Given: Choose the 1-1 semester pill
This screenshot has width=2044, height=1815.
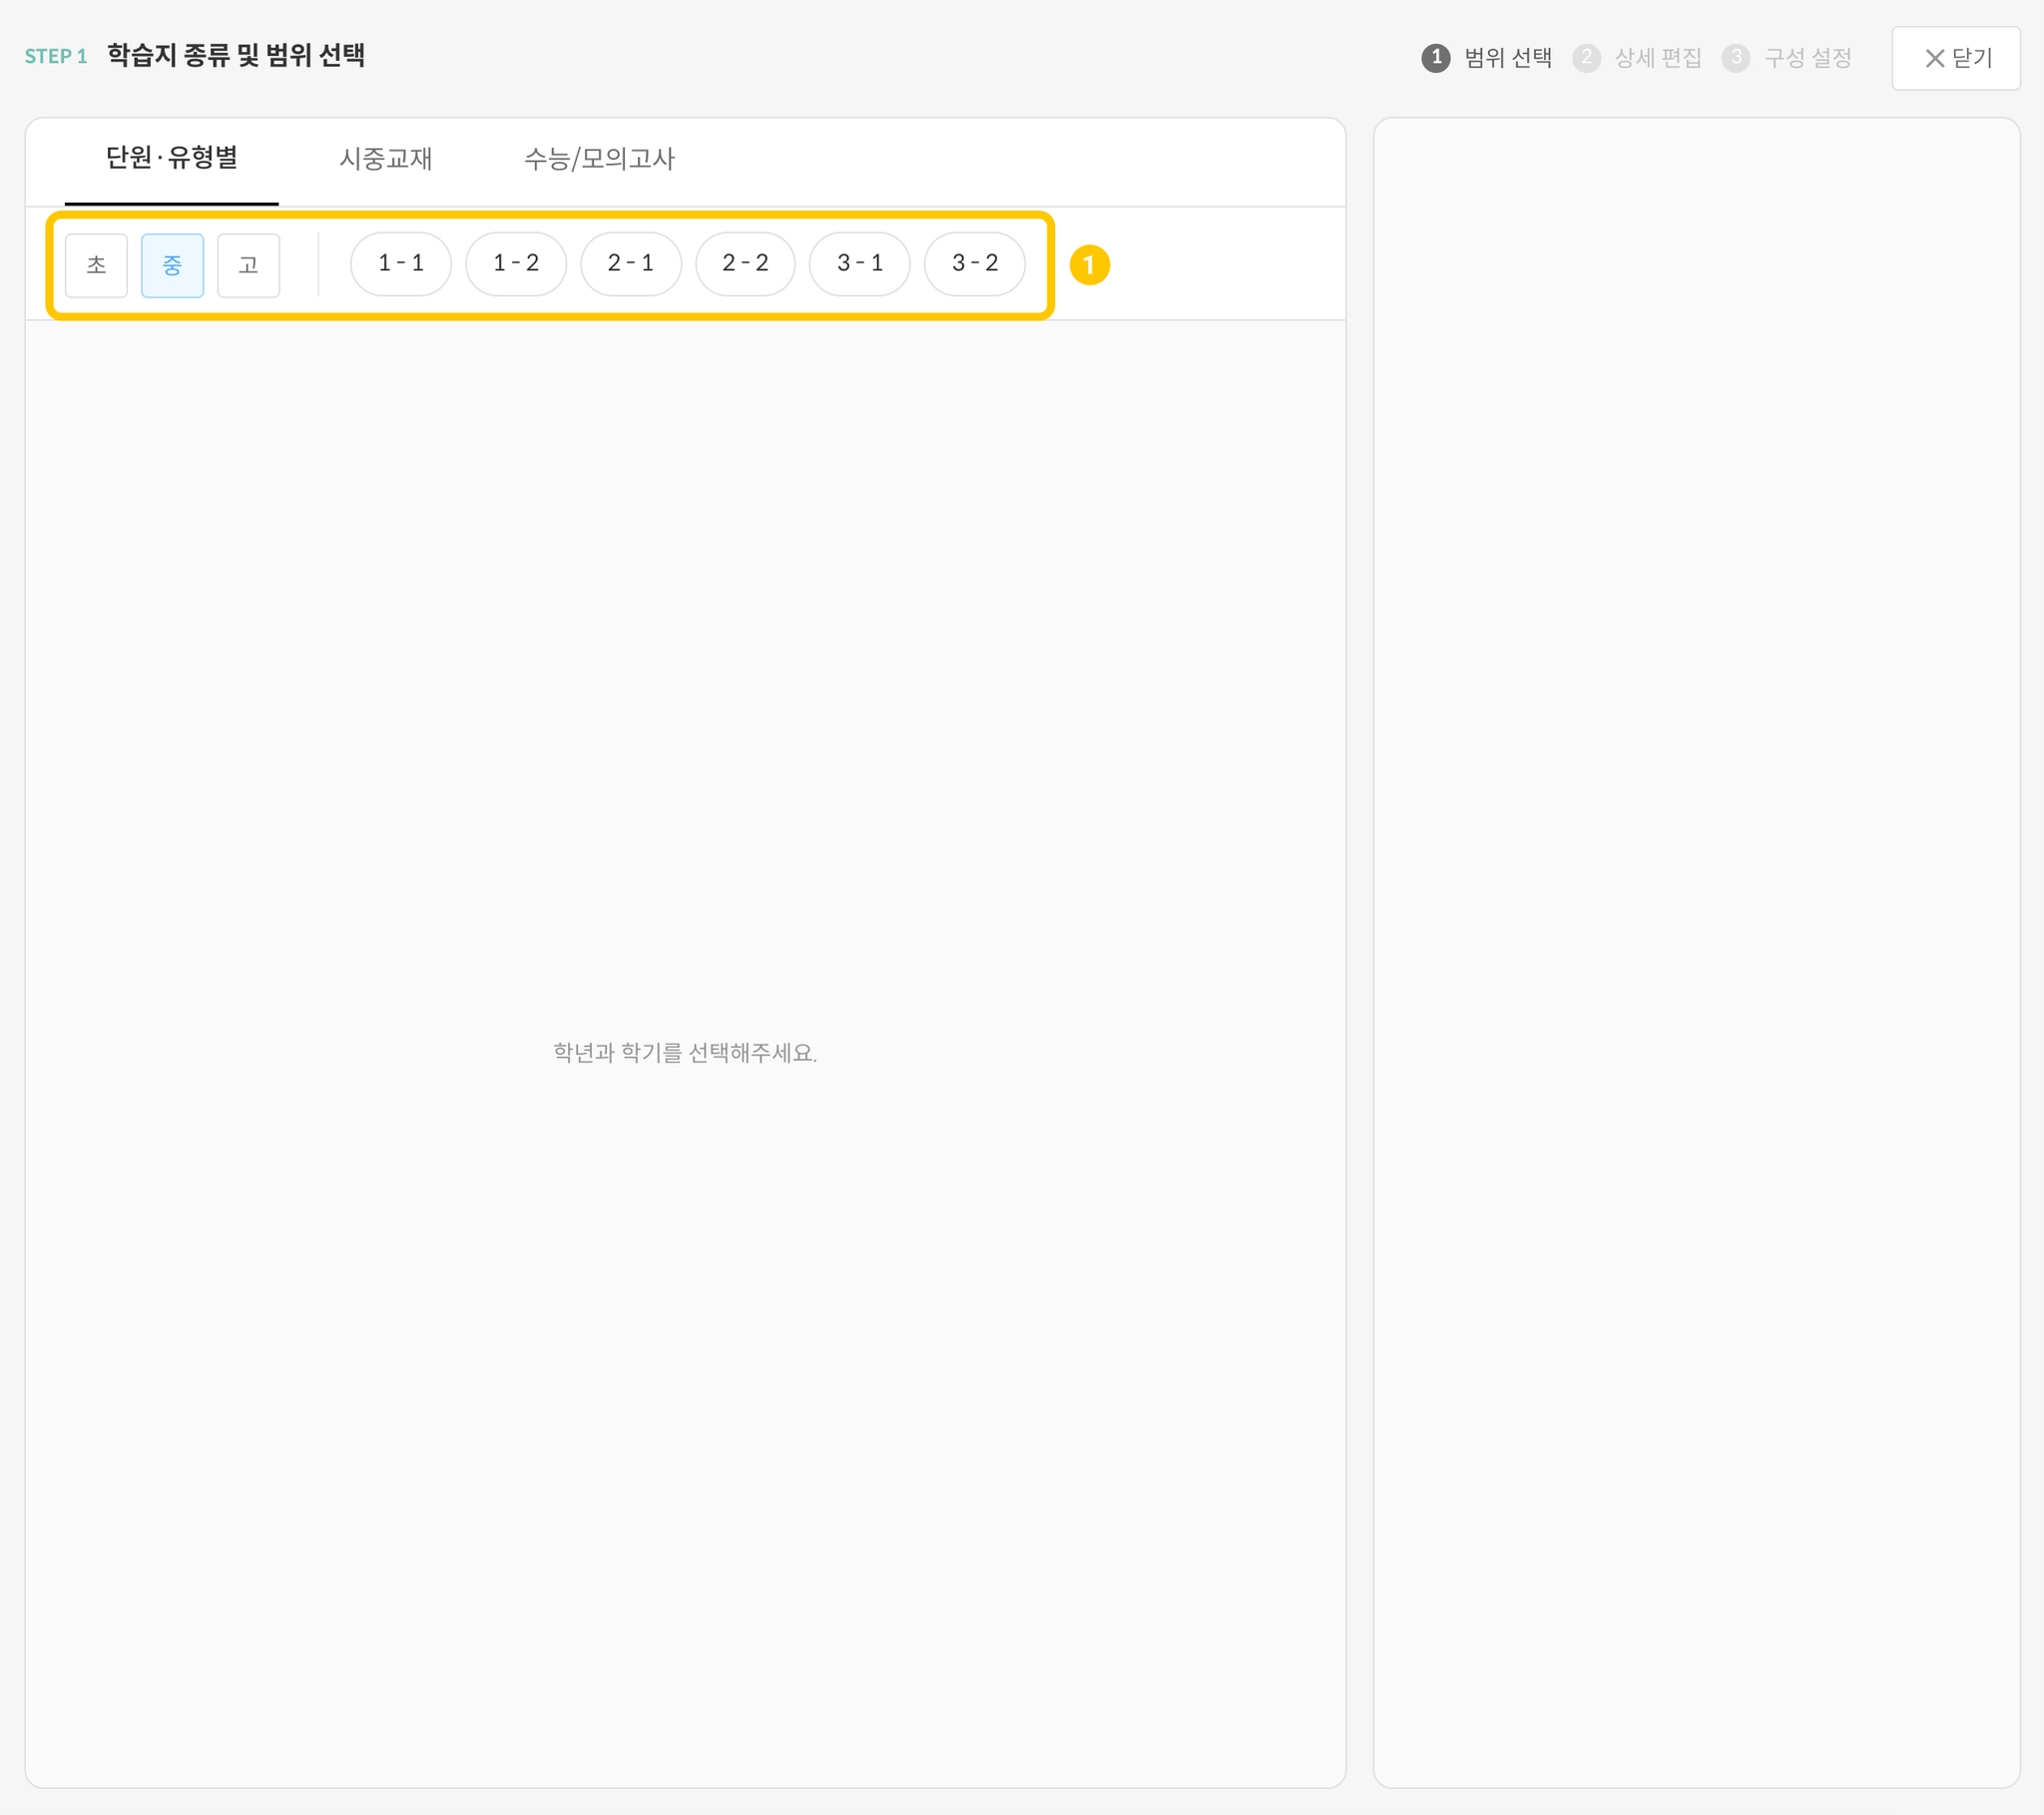Looking at the screenshot, I should tap(401, 264).
